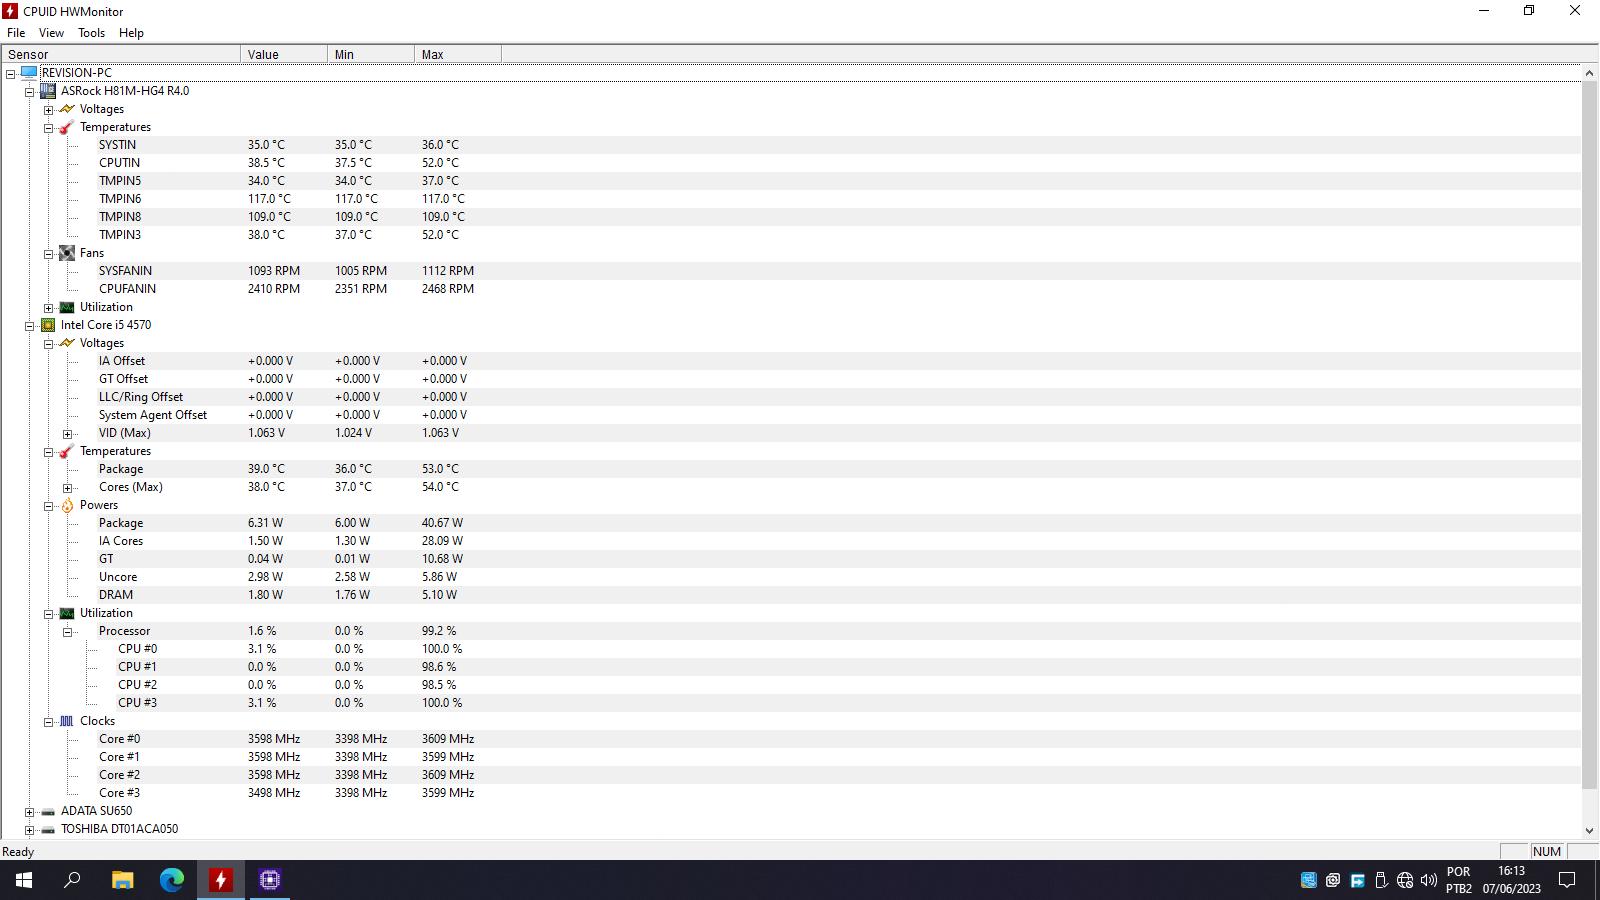Open the Help menu
The width and height of the screenshot is (1600, 900).
(x=131, y=33)
